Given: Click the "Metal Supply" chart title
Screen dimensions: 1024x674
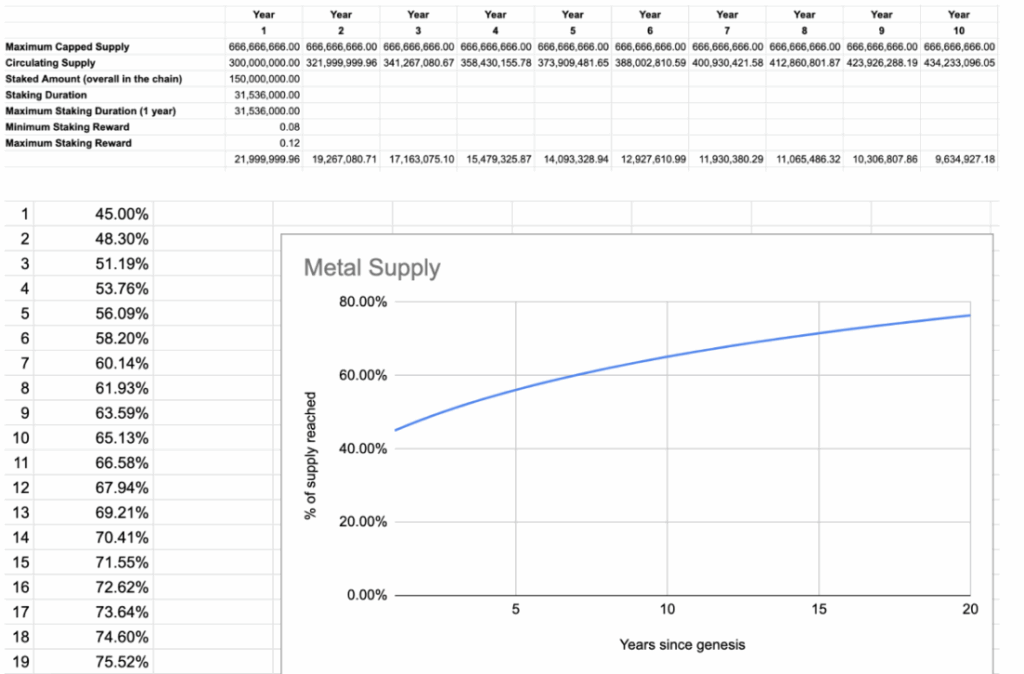Looking at the screenshot, I should (x=371, y=268).
